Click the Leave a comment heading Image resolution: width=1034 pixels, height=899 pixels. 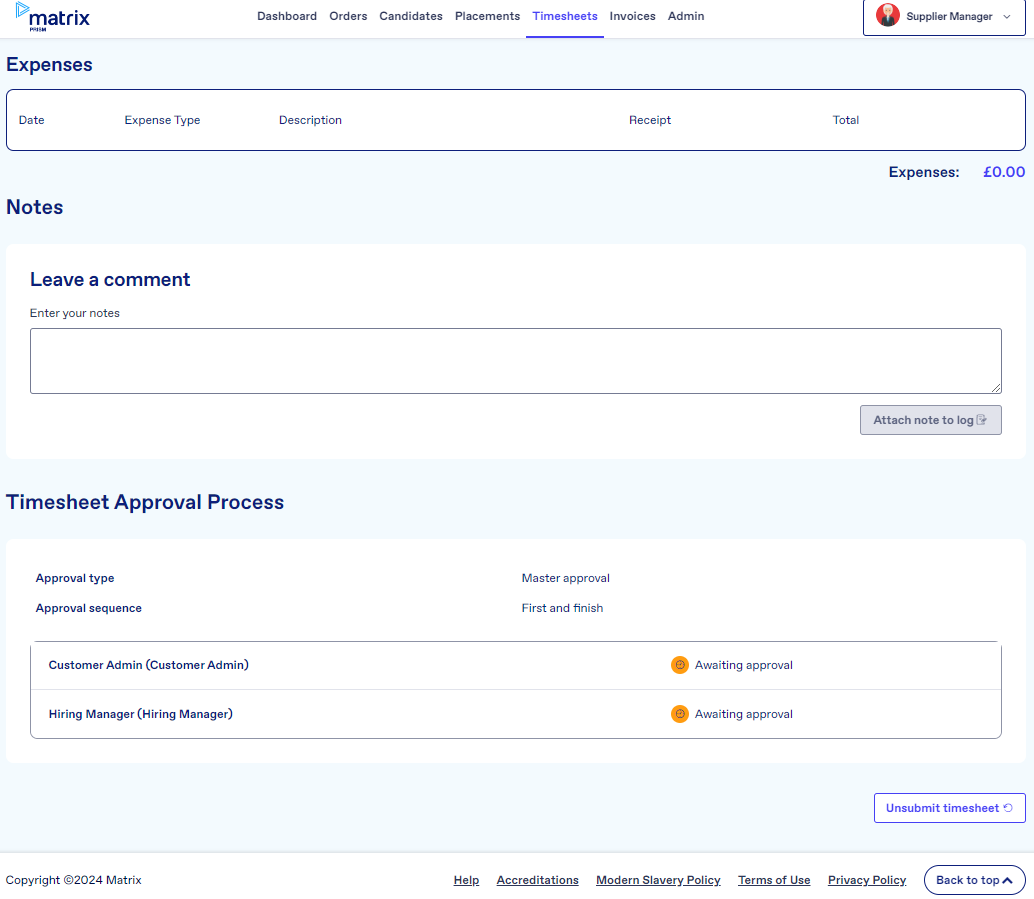[x=110, y=280]
